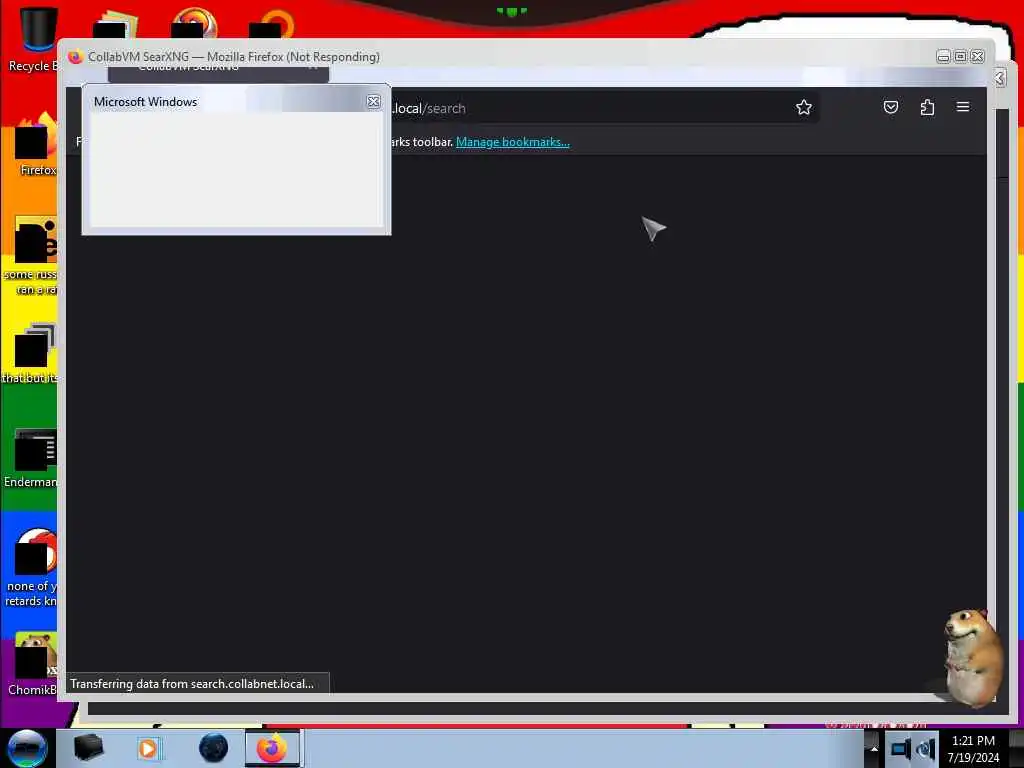This screenshot has width=1024, height=768.
Task: Bookmark this page with the star icon
Action: (803, 107)
